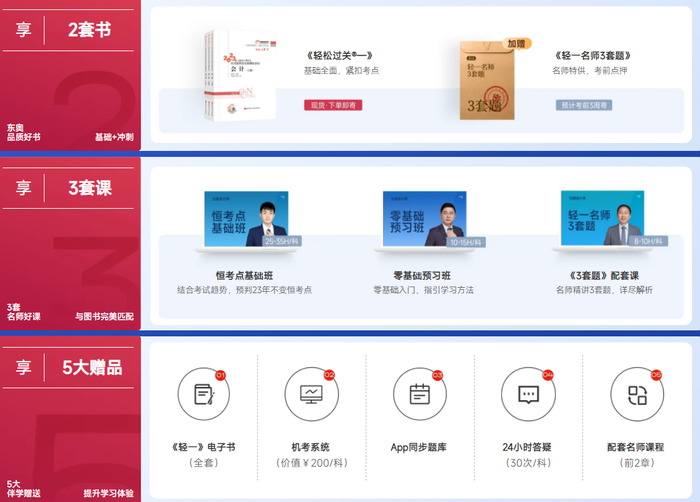
Task: Click the red 现货·下单即寄 tag
Action: tap(333, 104)
